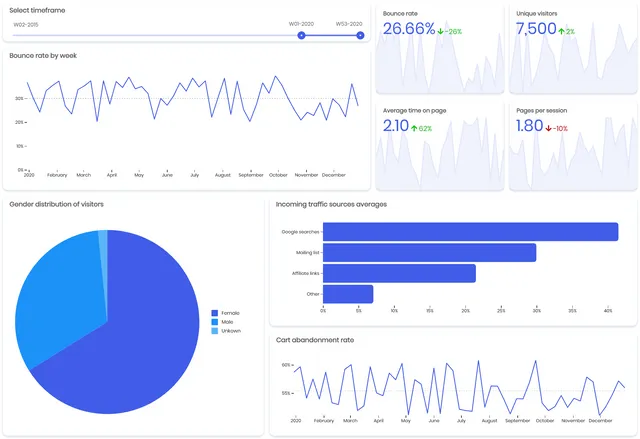Toggle the Unknown legend swatch
Image resolution: width=640 pixels, height=439 pixels.
tap(215, 331)
